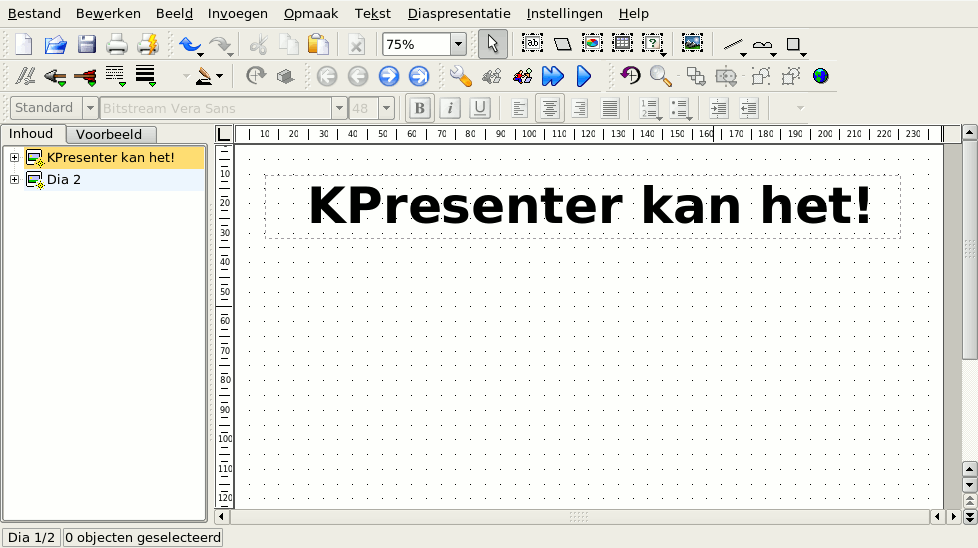
Task: Toggle underline text formatting
Action: tap(480, 108)
